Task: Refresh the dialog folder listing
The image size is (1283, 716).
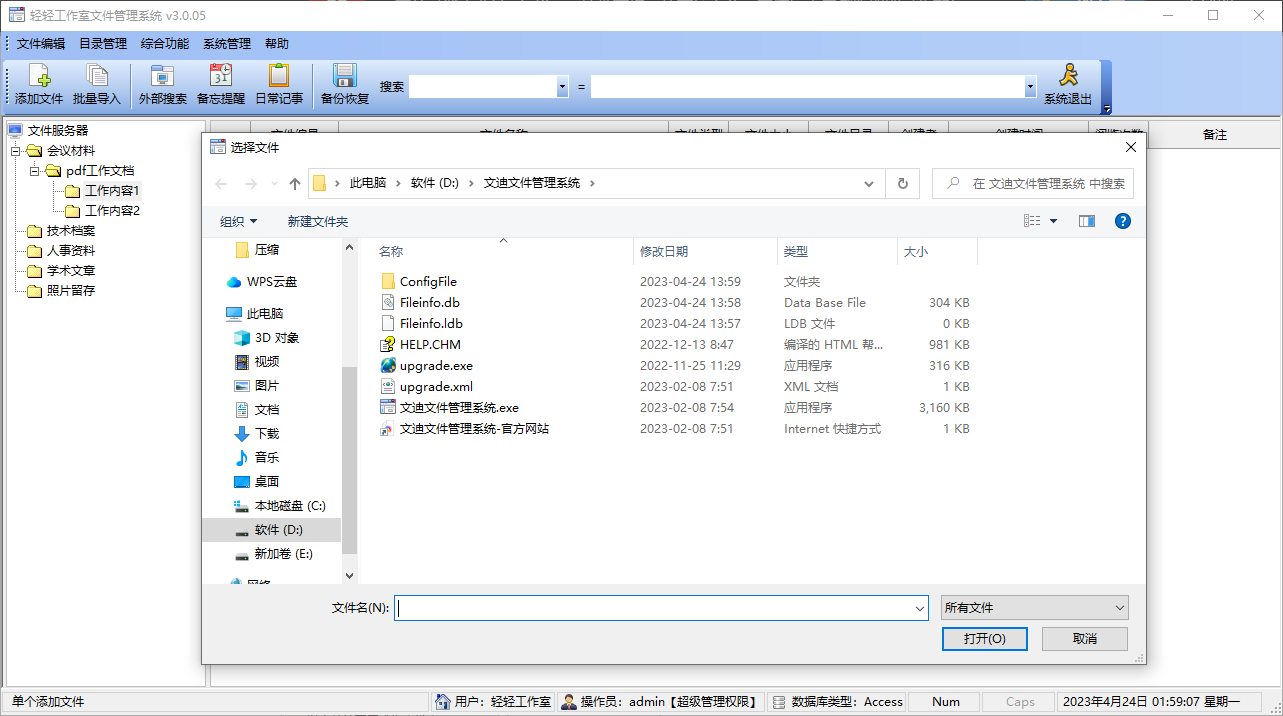Action: tap(902, 183)
